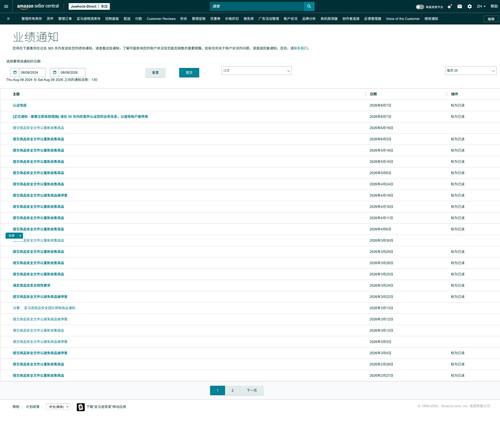This screenshot has width=500, height=422.
Task: Click the 帮助 link in the footer
Action: [16, 407]
